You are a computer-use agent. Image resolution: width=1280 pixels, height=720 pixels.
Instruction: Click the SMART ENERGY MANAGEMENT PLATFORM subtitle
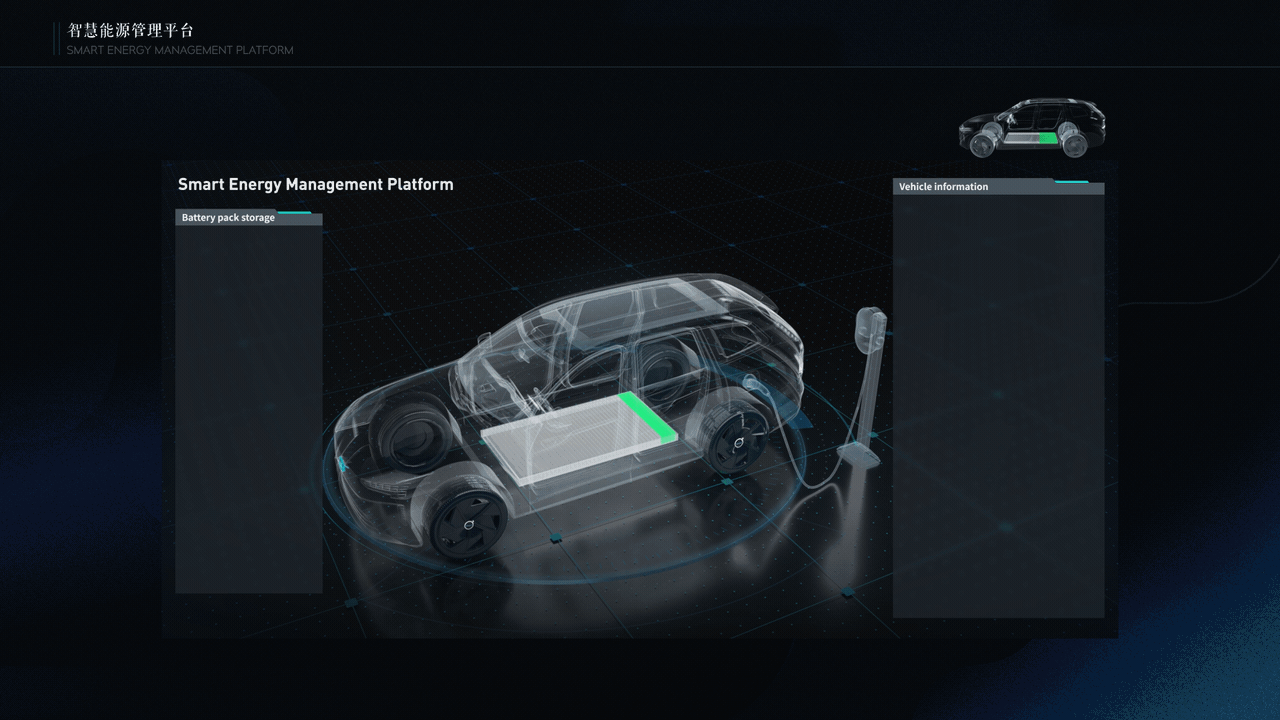[180, 50]
